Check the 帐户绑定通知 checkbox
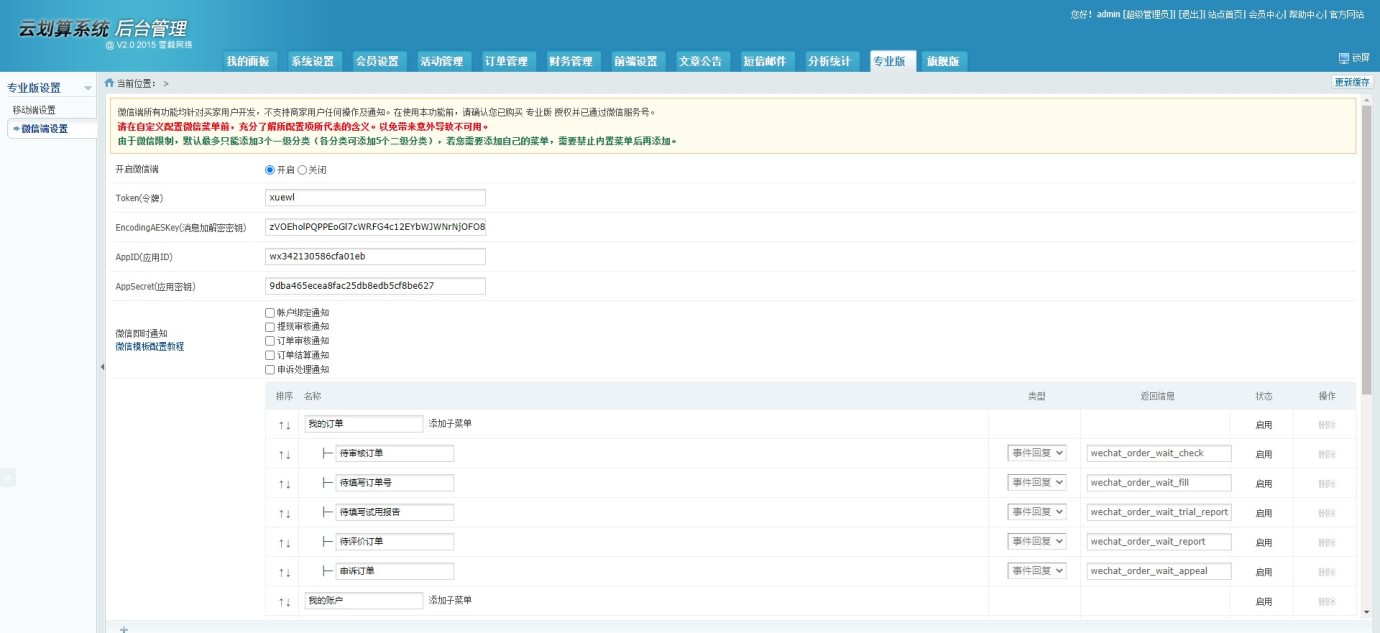 (269, 313)
